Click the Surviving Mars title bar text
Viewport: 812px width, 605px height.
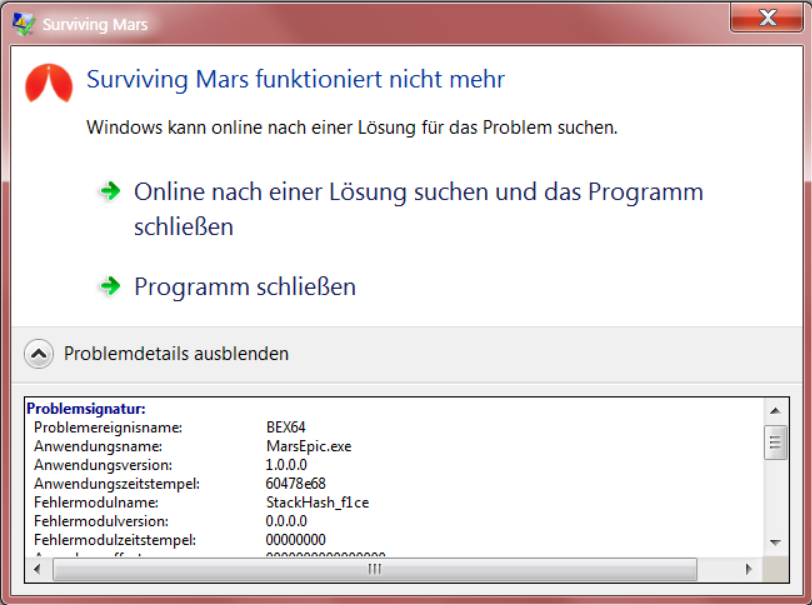(x=95, y=24)
